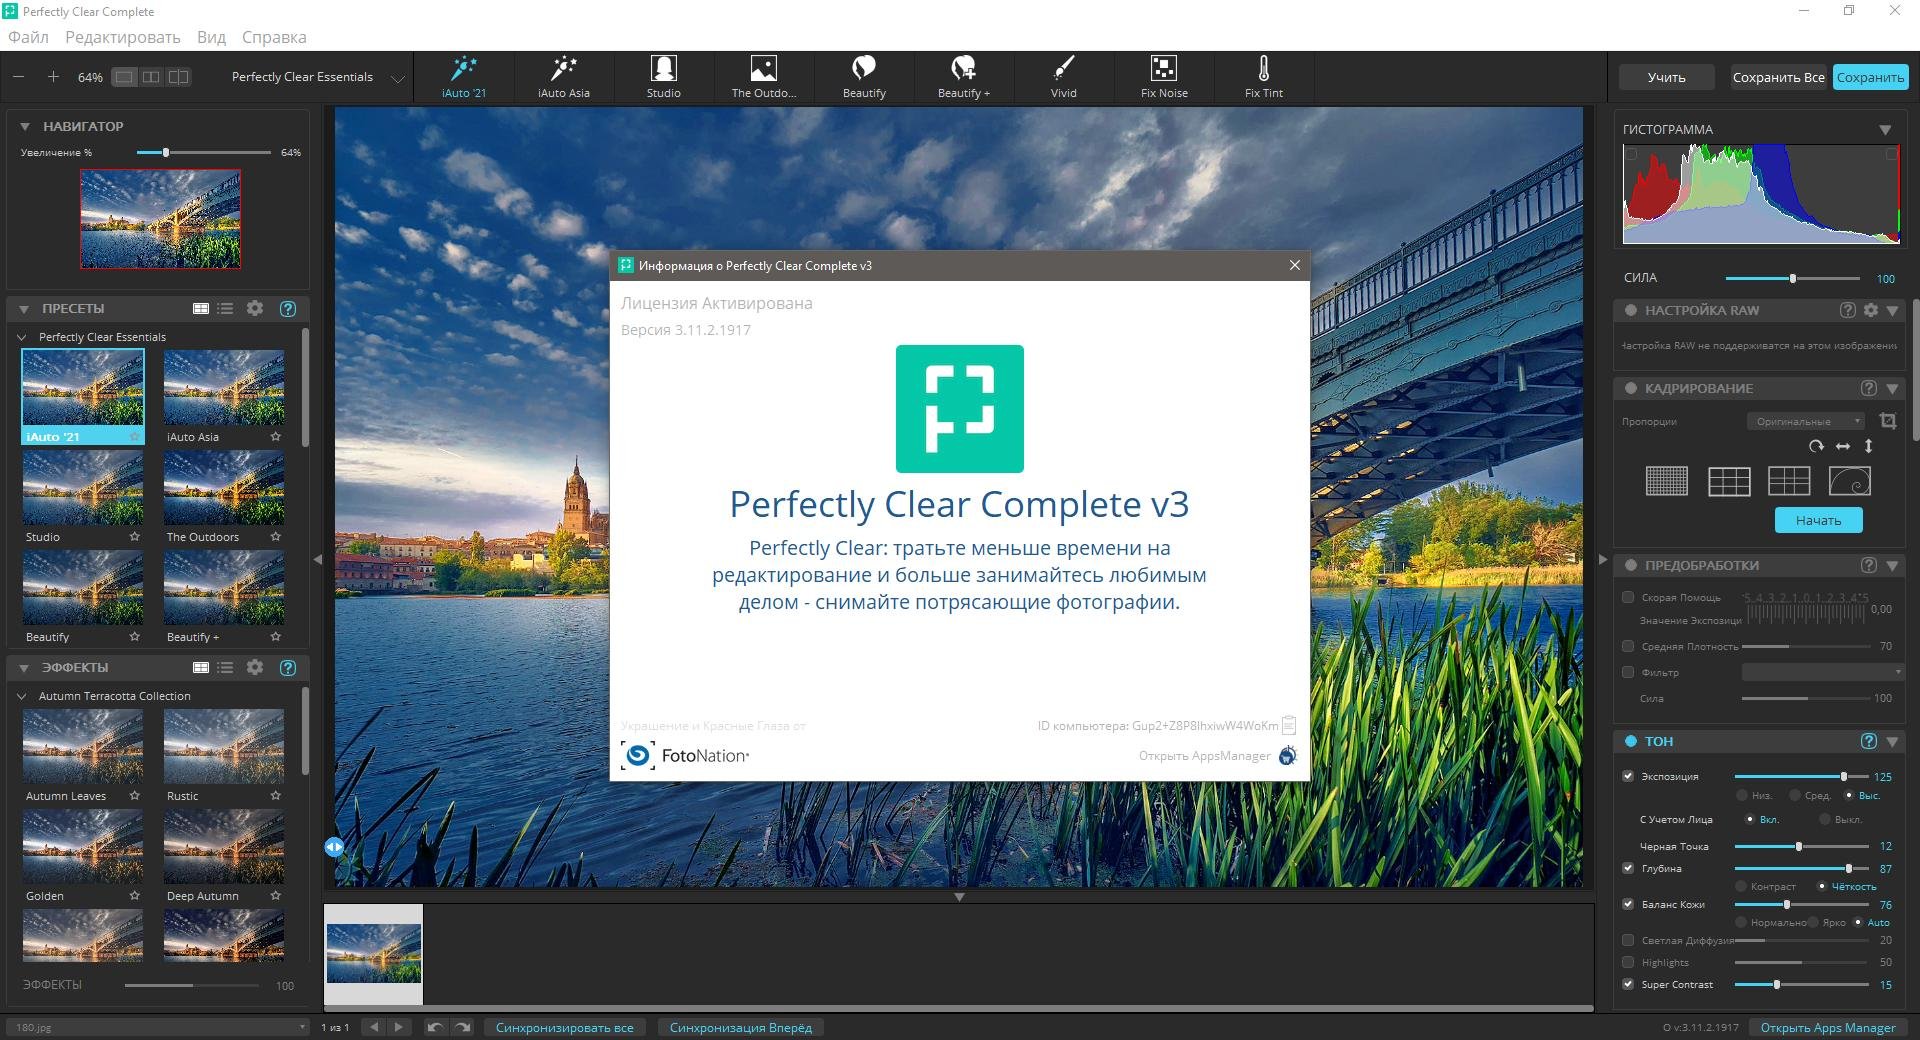Open the Файл menu
The height and width of the screenshot is (1040, 1920).
[x=28, y=37]
